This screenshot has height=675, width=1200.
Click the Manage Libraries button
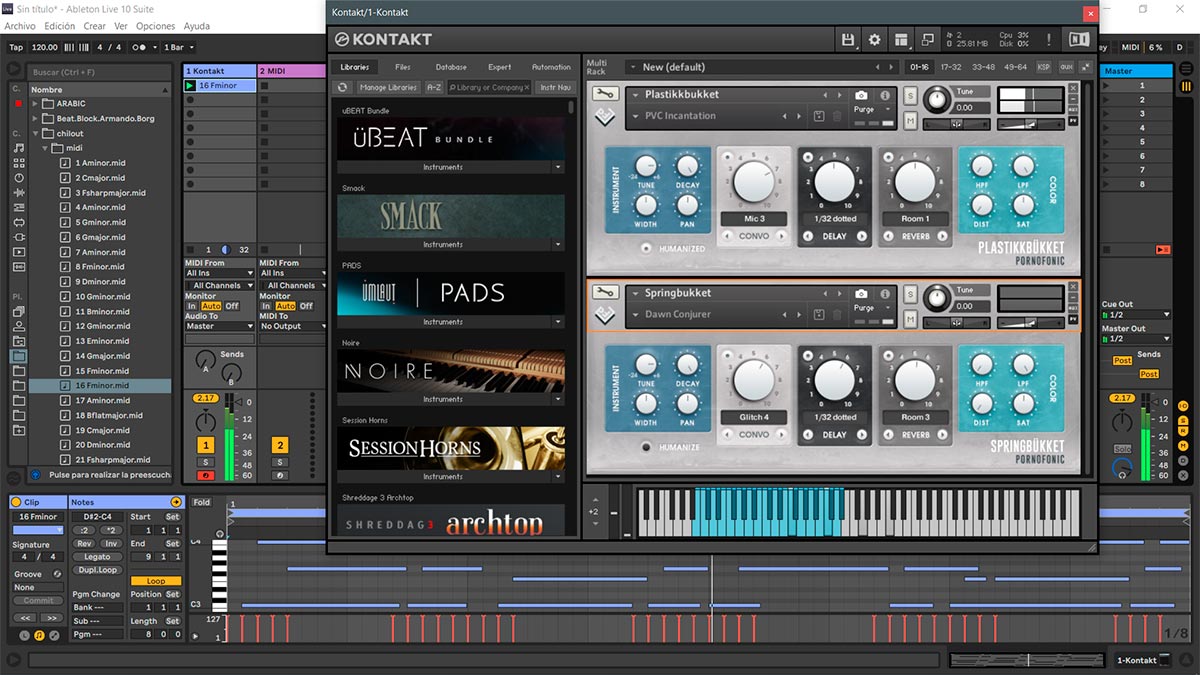(387, 88)
